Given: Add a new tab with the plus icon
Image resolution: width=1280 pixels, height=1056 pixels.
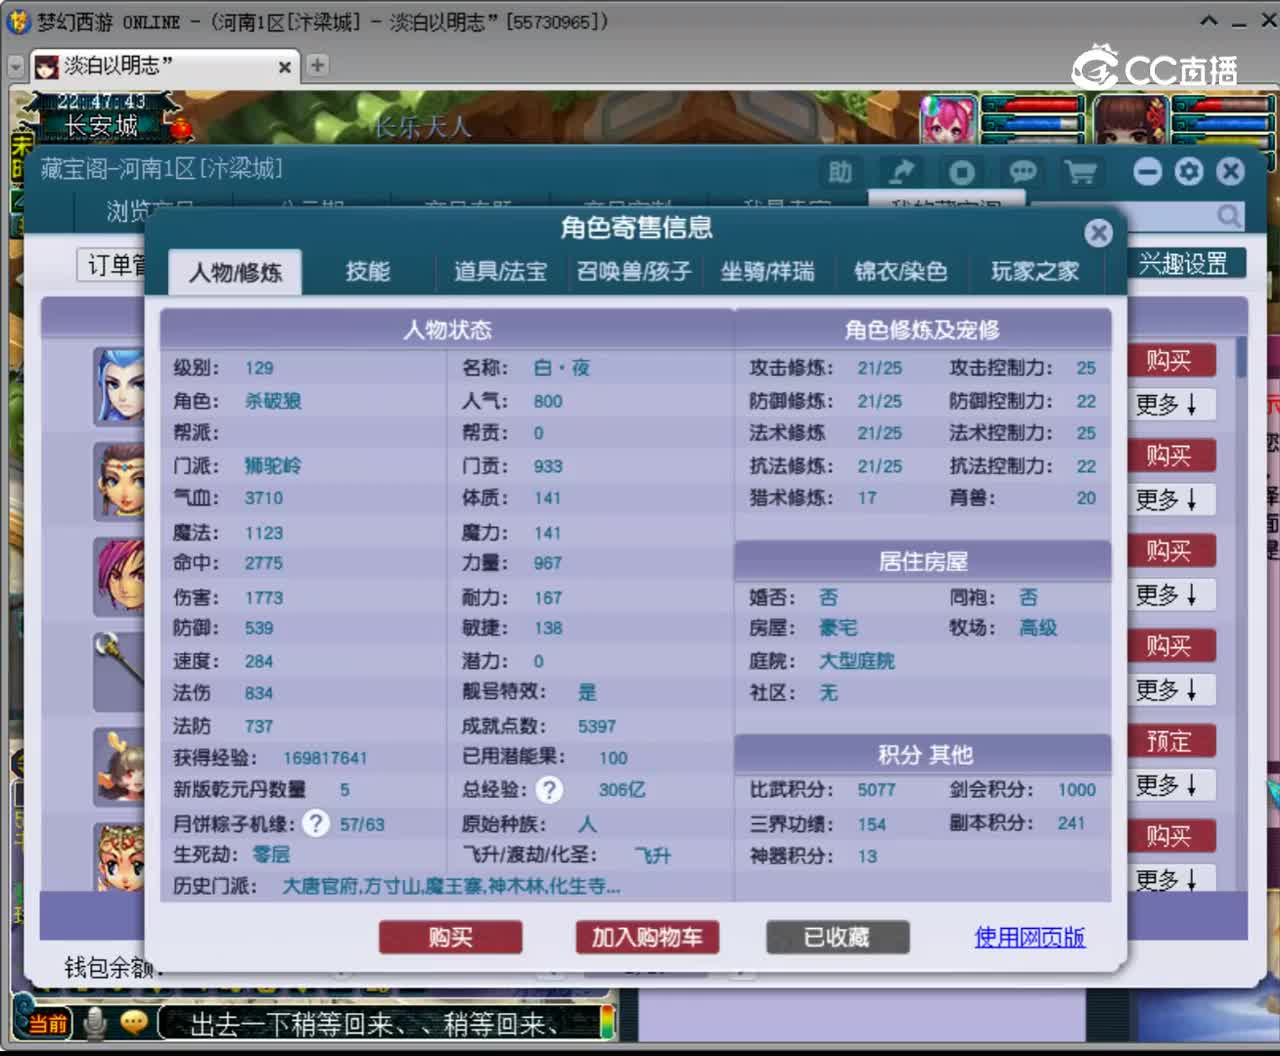Looking at the screenshot, I should 317,66.
